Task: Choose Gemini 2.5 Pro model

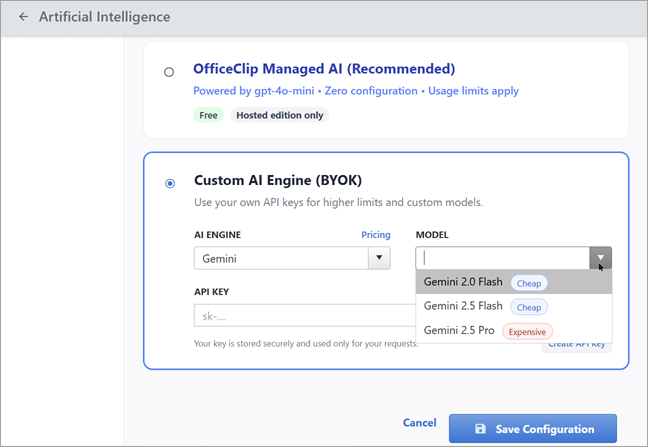Action: click(514, 331)
